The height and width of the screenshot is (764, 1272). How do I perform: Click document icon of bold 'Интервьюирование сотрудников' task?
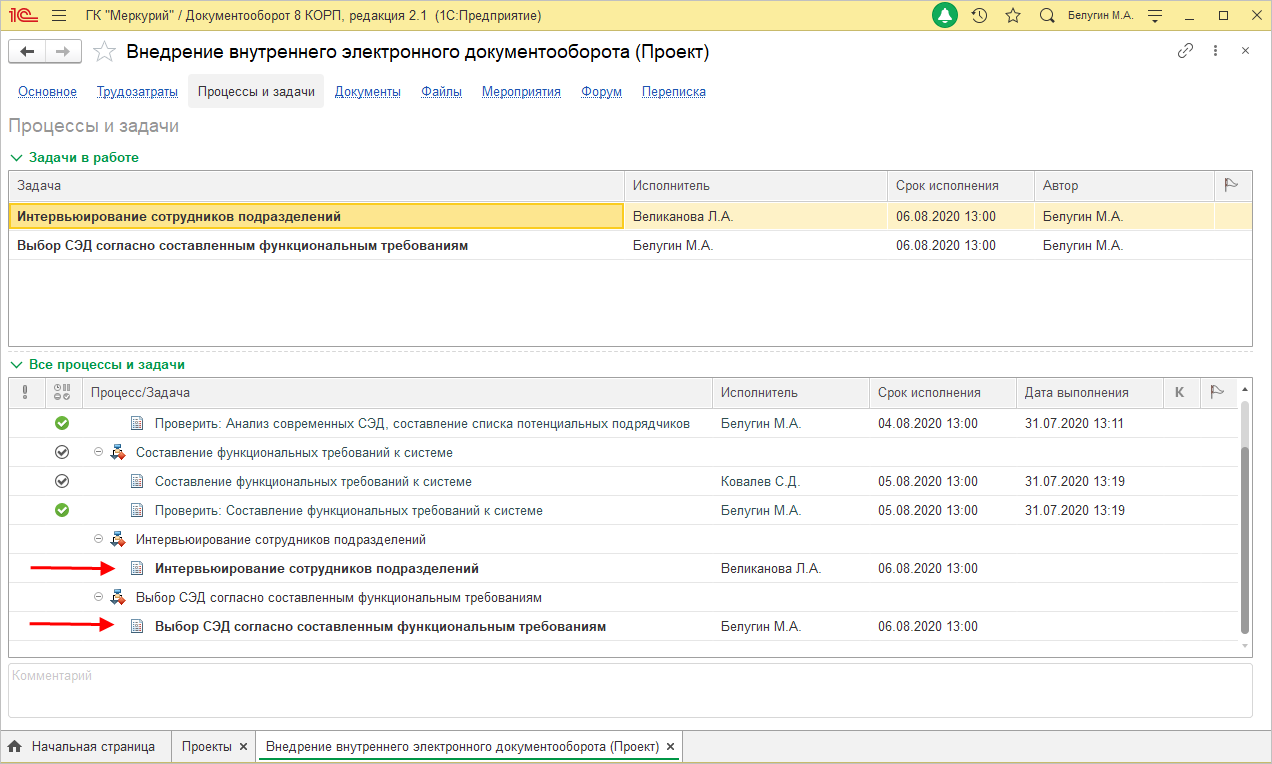[x=138, y=568]
